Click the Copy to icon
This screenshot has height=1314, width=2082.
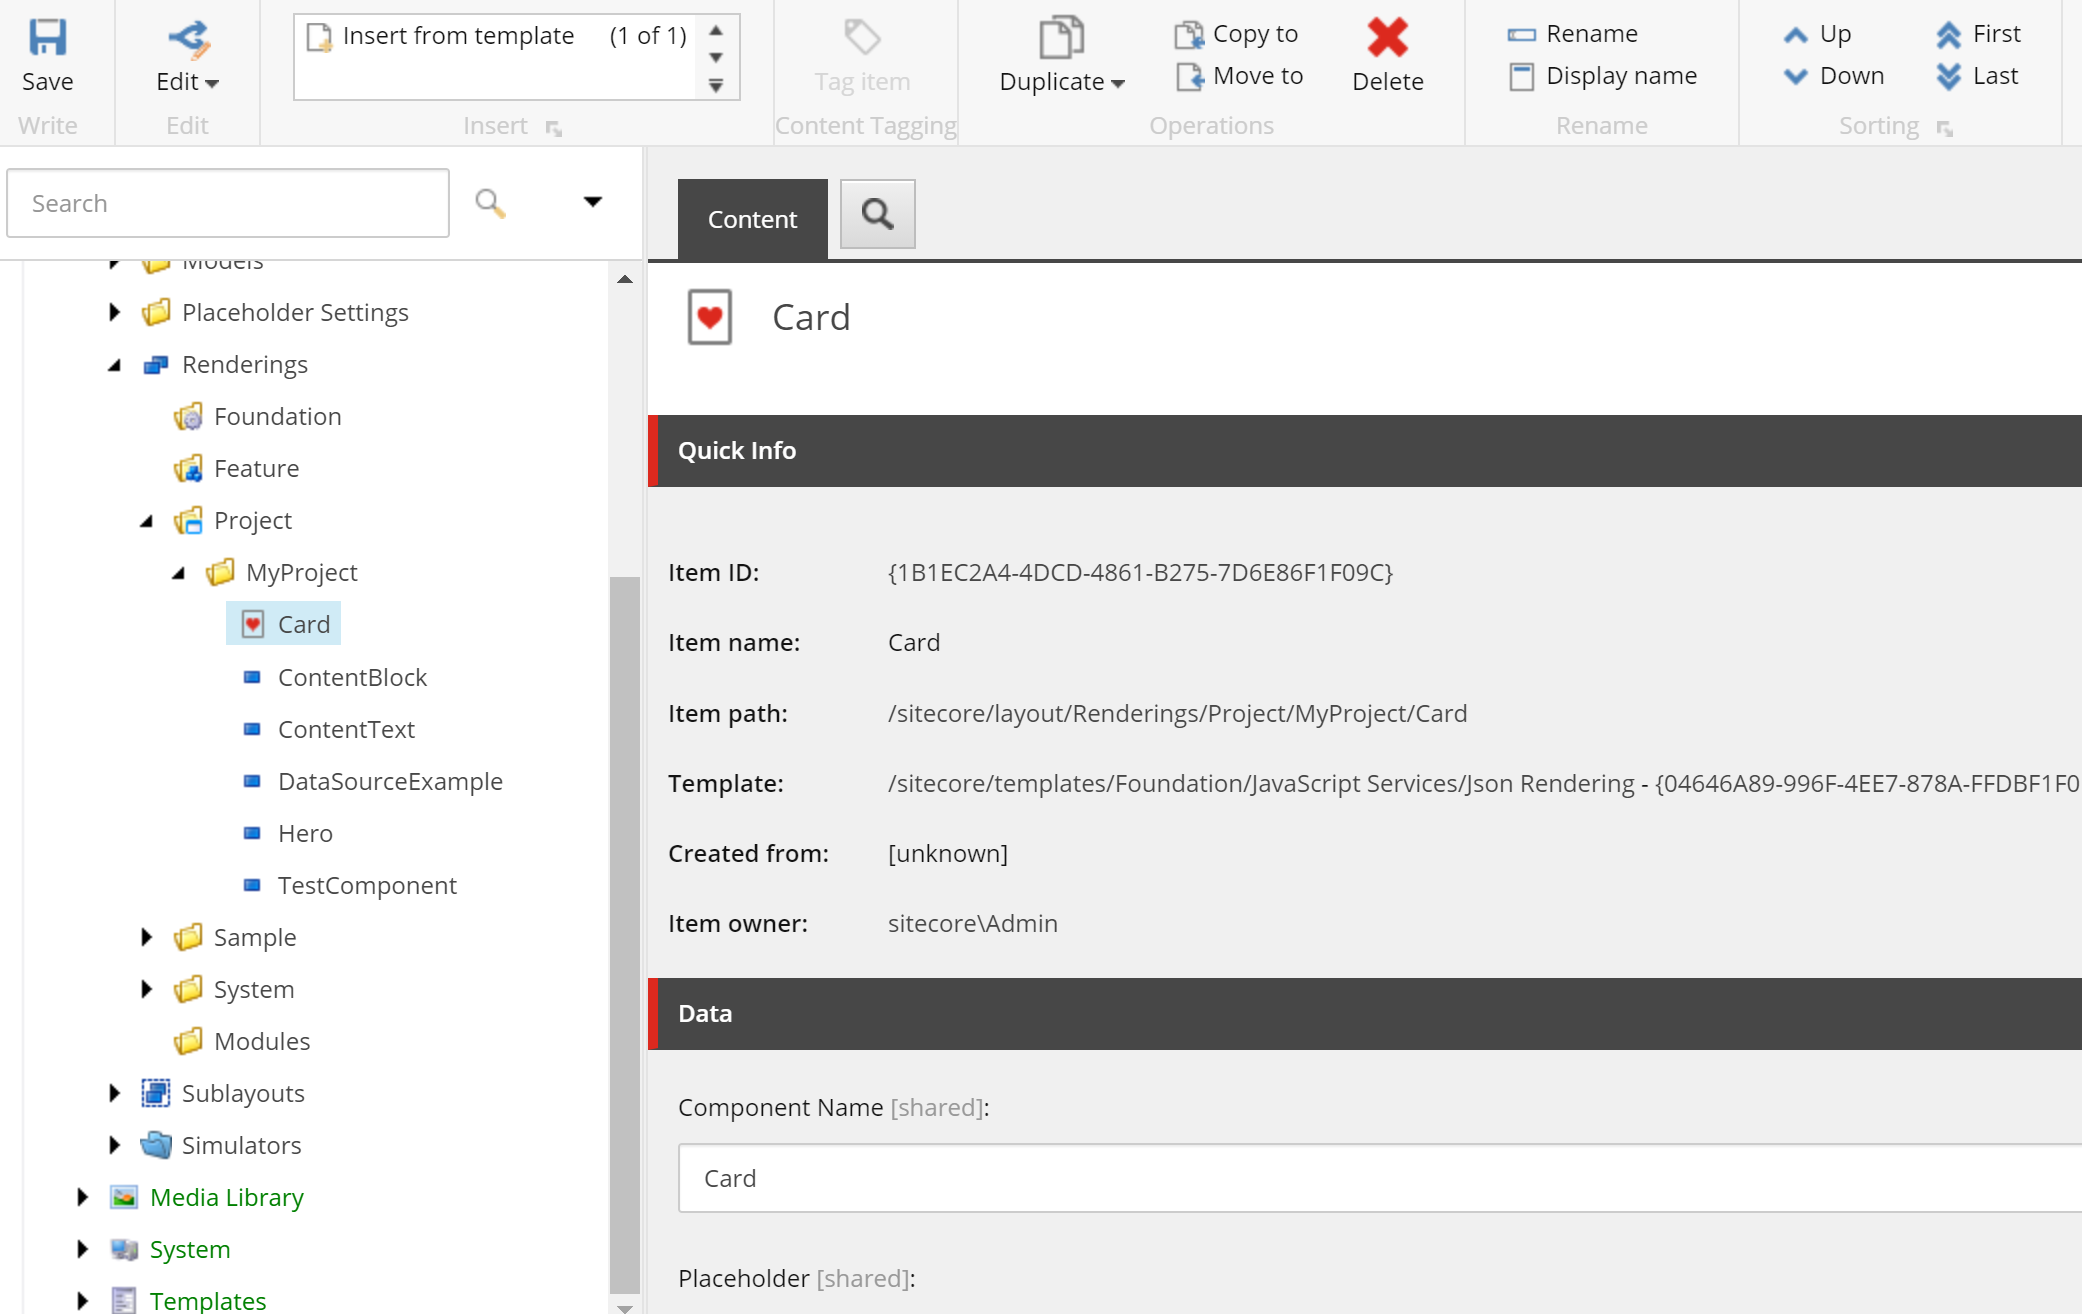(1189, 34)
